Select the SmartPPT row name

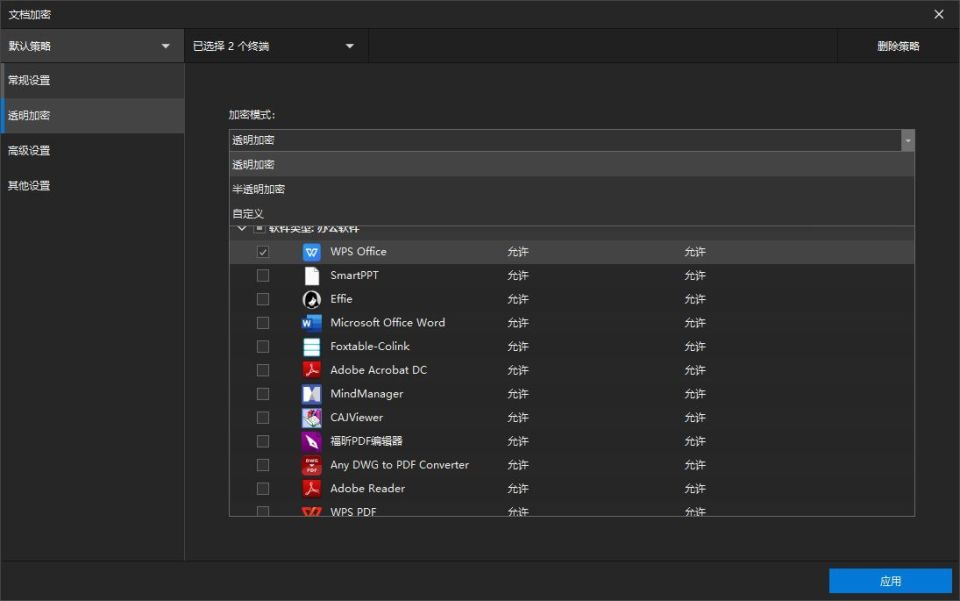coord(354,275)
